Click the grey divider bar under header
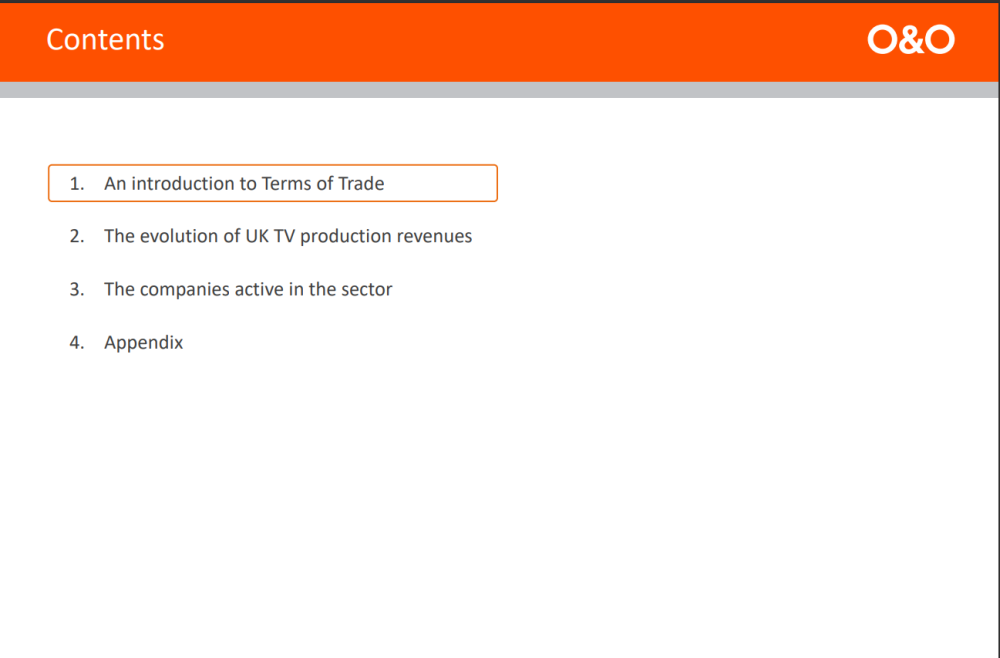The height and width of the screenshot is (658, 1000). (x=500, y=90)
